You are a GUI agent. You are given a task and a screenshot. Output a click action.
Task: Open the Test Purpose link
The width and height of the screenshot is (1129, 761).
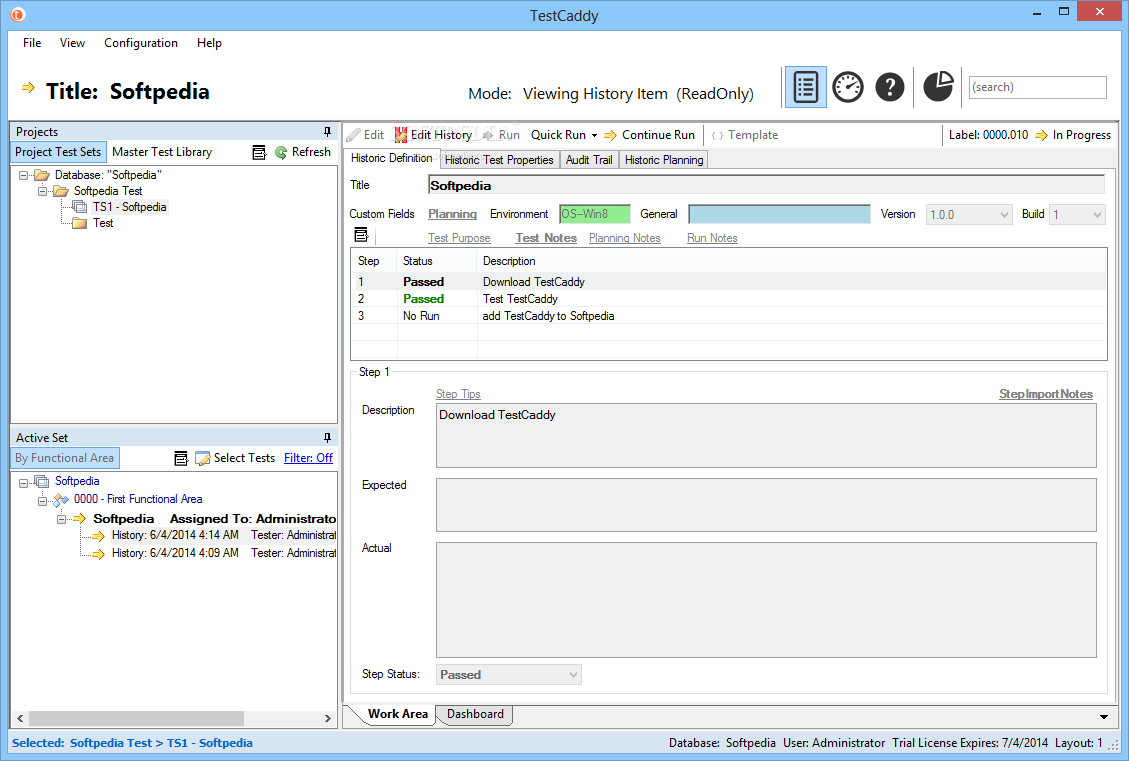pyautogui.click(x=459, y=238)
